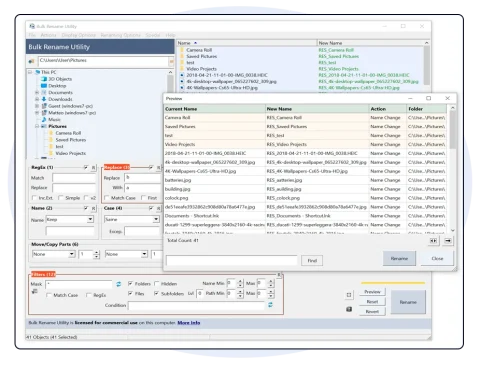Click the Downloads arrow icon in folder tree

pyautogui.click(x=44, y=99)
